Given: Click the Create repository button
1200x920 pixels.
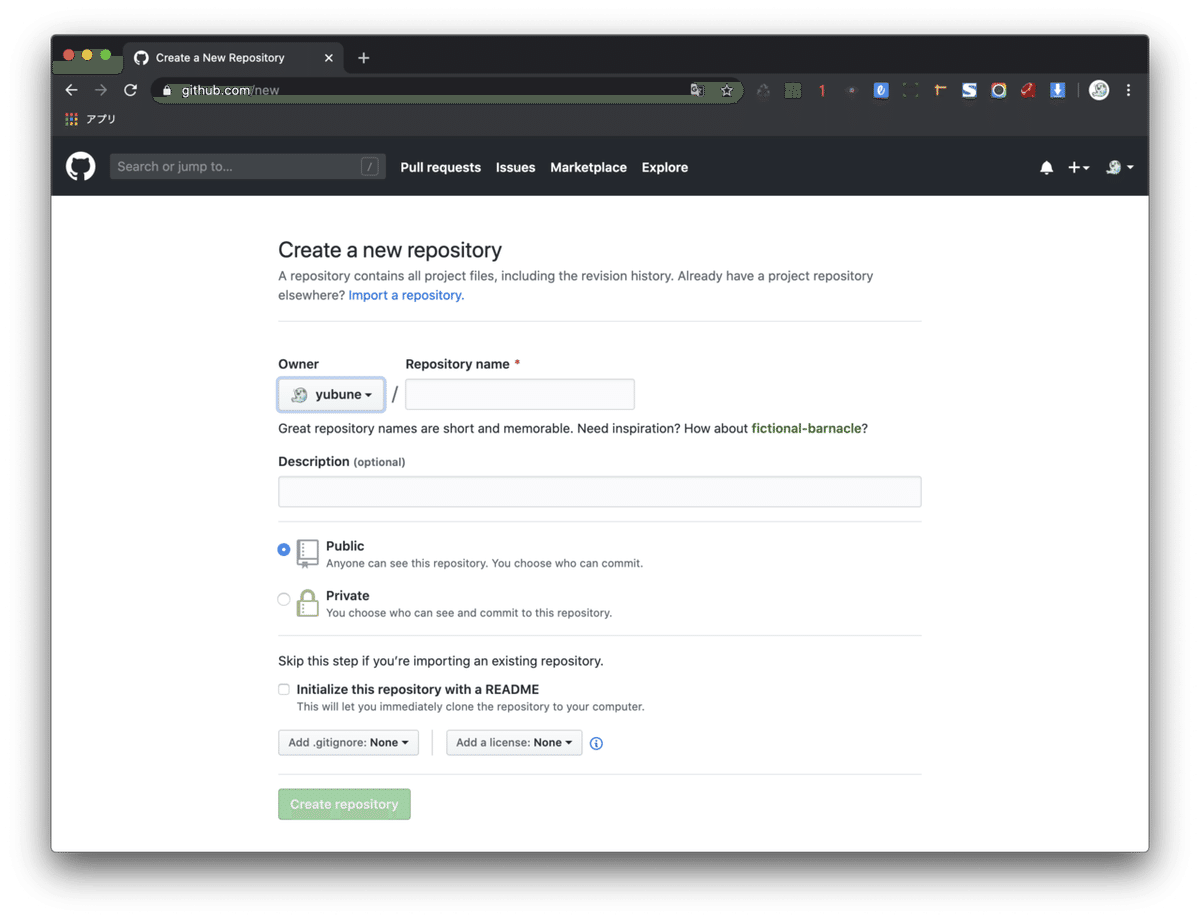Looking at the screenshot, I should 344,804.
